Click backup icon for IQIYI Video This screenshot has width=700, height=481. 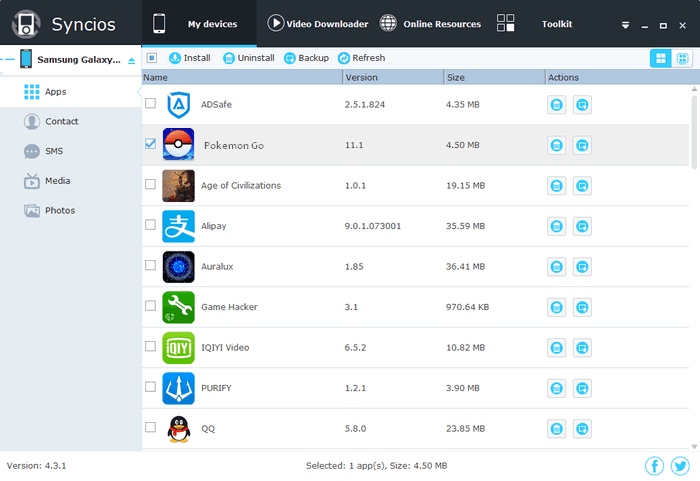[x=582, y=348]
